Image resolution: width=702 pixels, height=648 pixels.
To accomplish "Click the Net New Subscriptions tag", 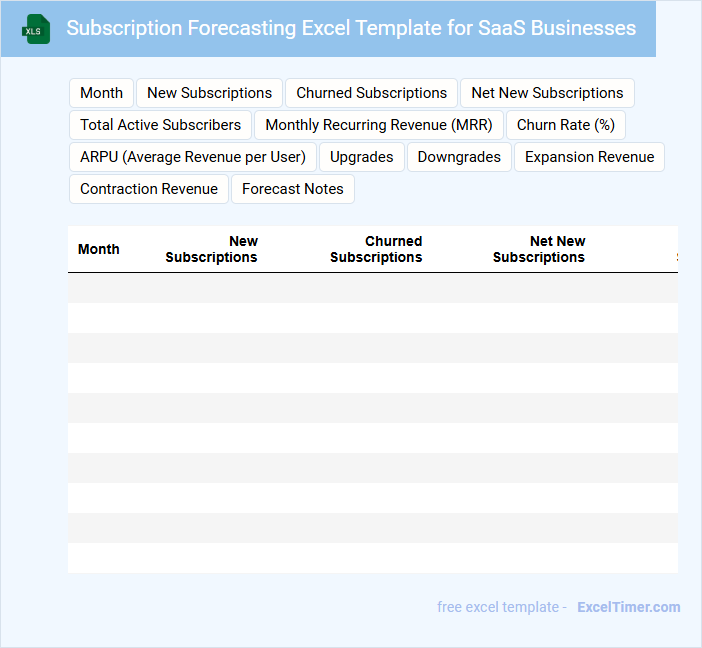I will 547,93.
